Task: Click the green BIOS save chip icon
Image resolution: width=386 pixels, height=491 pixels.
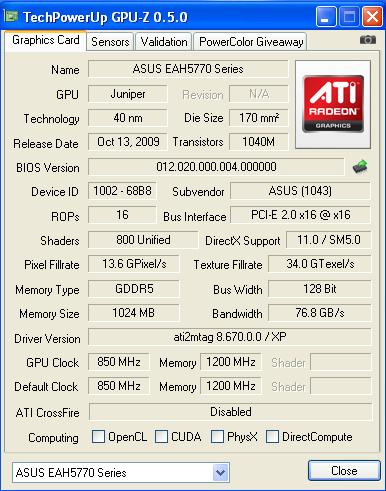Action: [x=360, y=166]
